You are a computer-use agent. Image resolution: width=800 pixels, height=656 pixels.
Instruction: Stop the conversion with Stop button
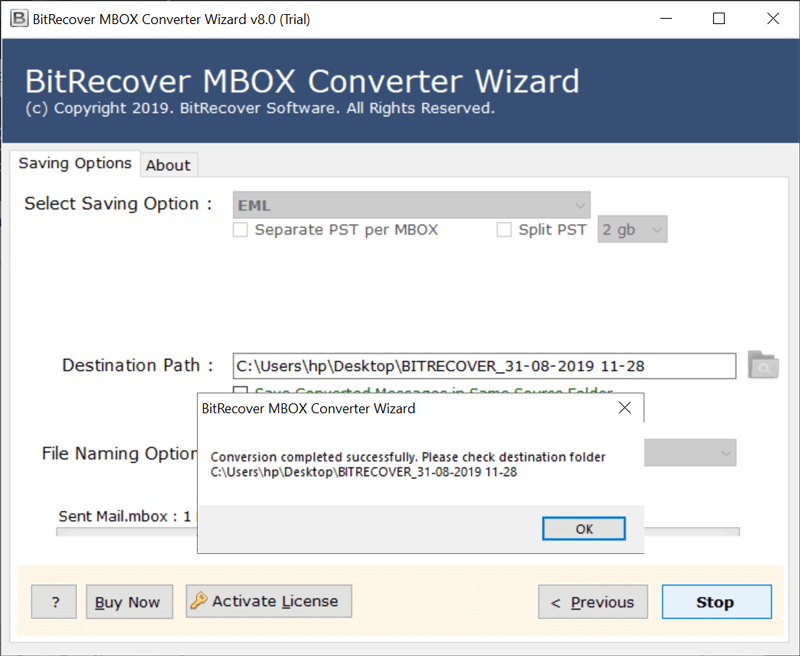point(716,602)
